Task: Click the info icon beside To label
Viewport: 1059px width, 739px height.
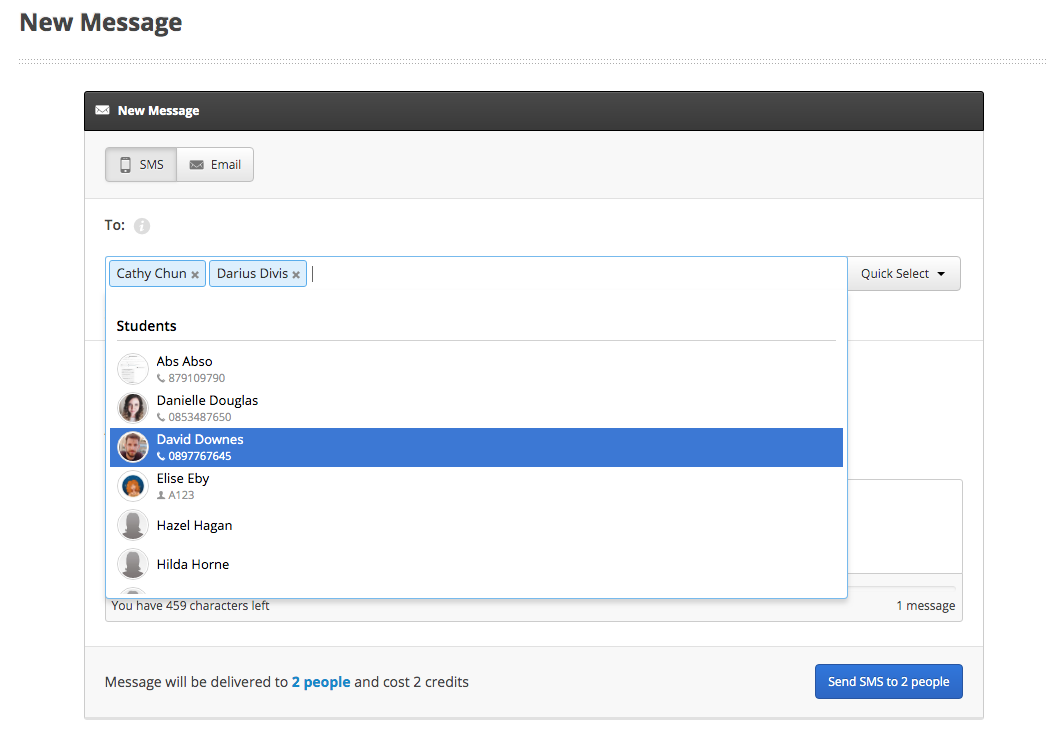Action: pyautogui.click(x=142, y=226)
